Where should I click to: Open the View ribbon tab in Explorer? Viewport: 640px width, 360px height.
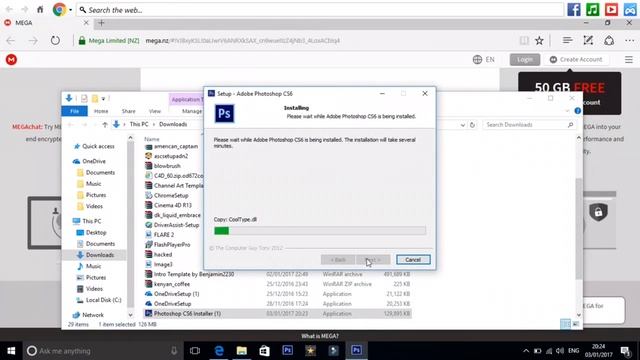155,111
